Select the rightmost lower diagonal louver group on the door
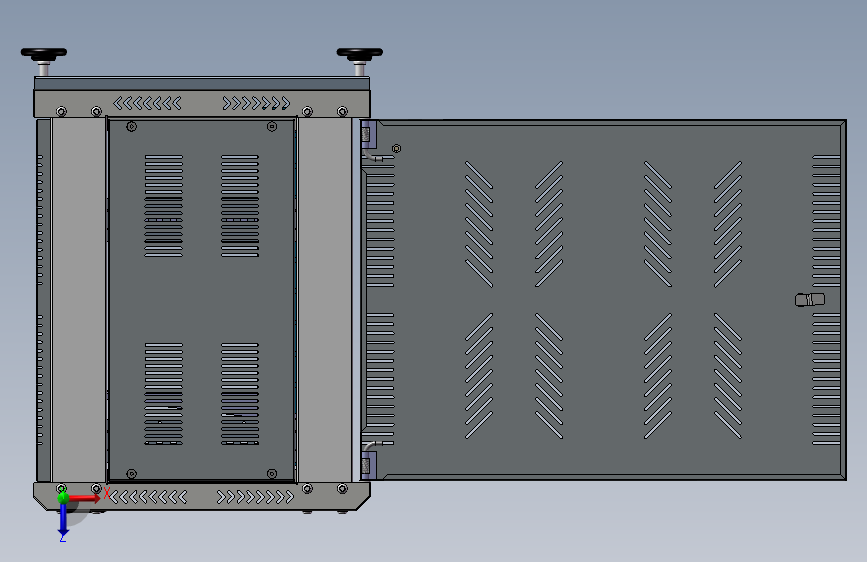The image size is (867, 562). pos(728,376)
